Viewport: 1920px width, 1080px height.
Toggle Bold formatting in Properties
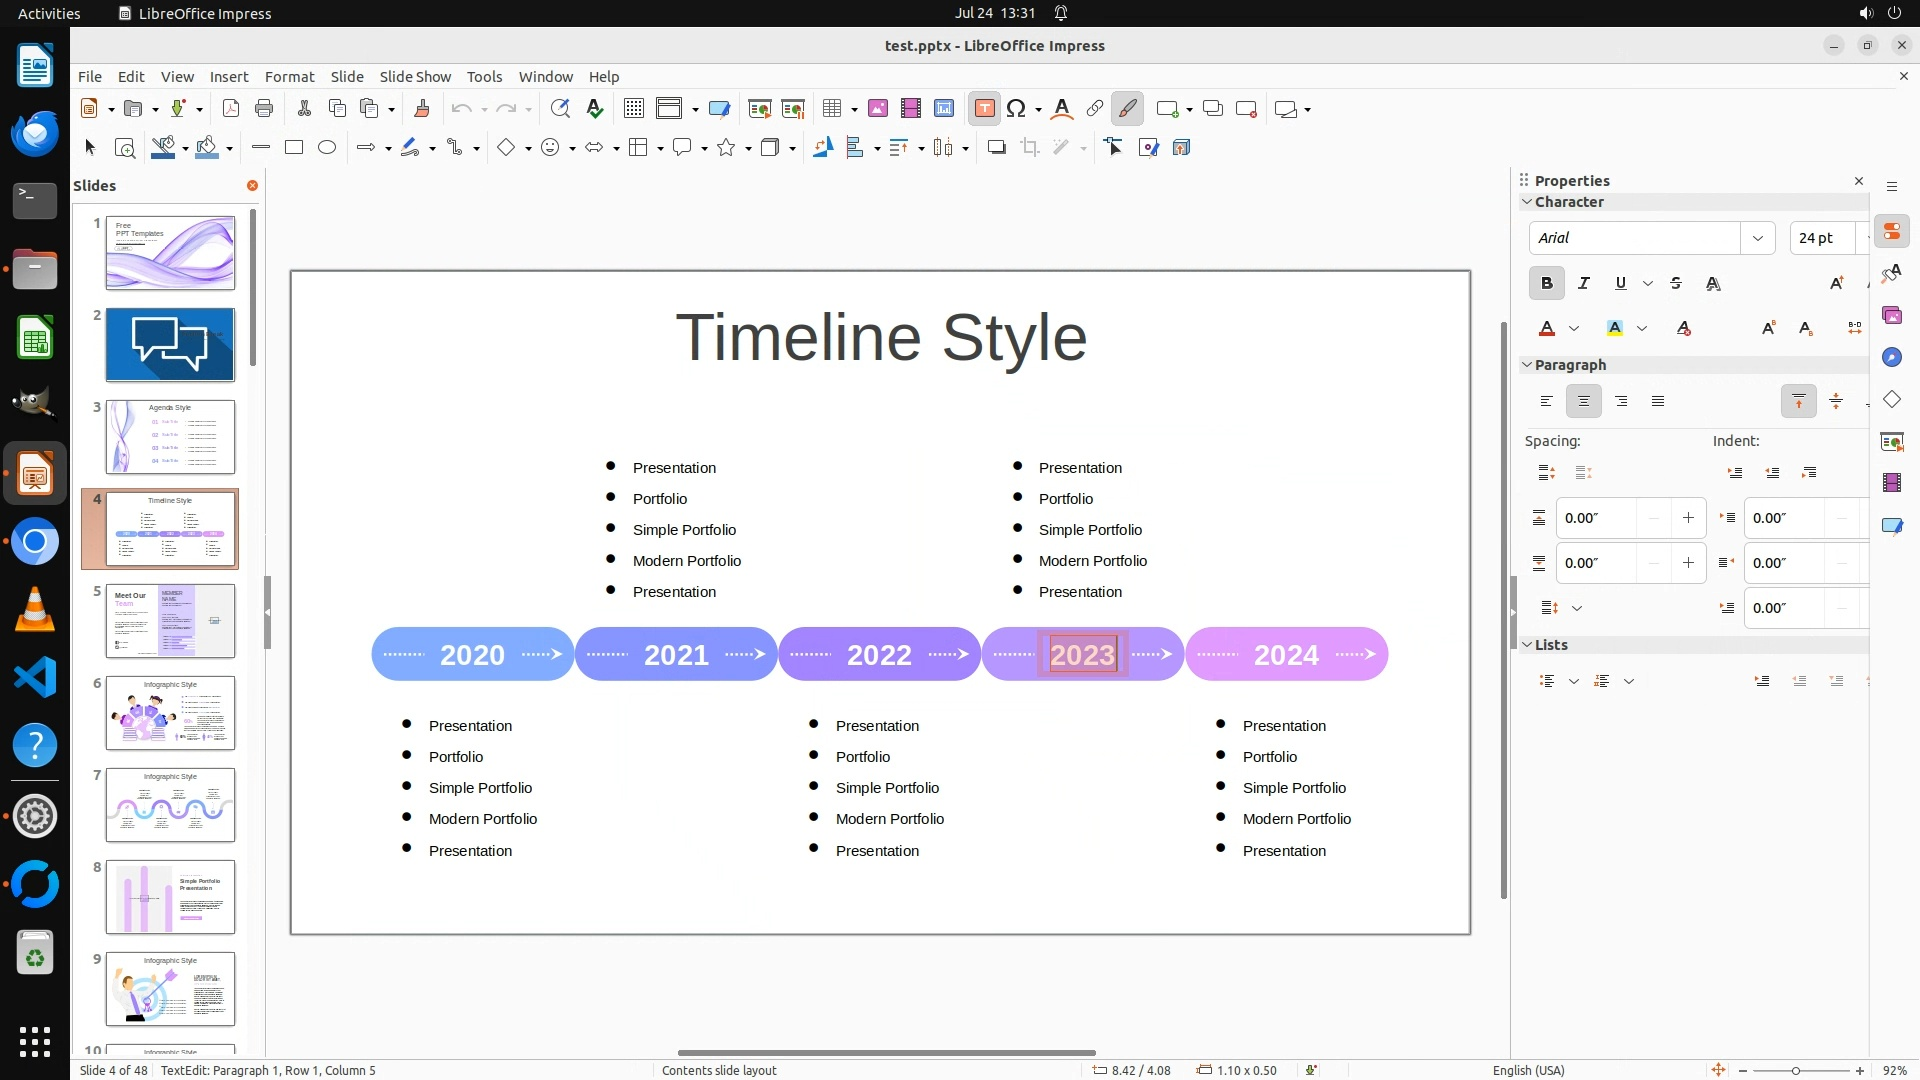[x=1546, y=284]
